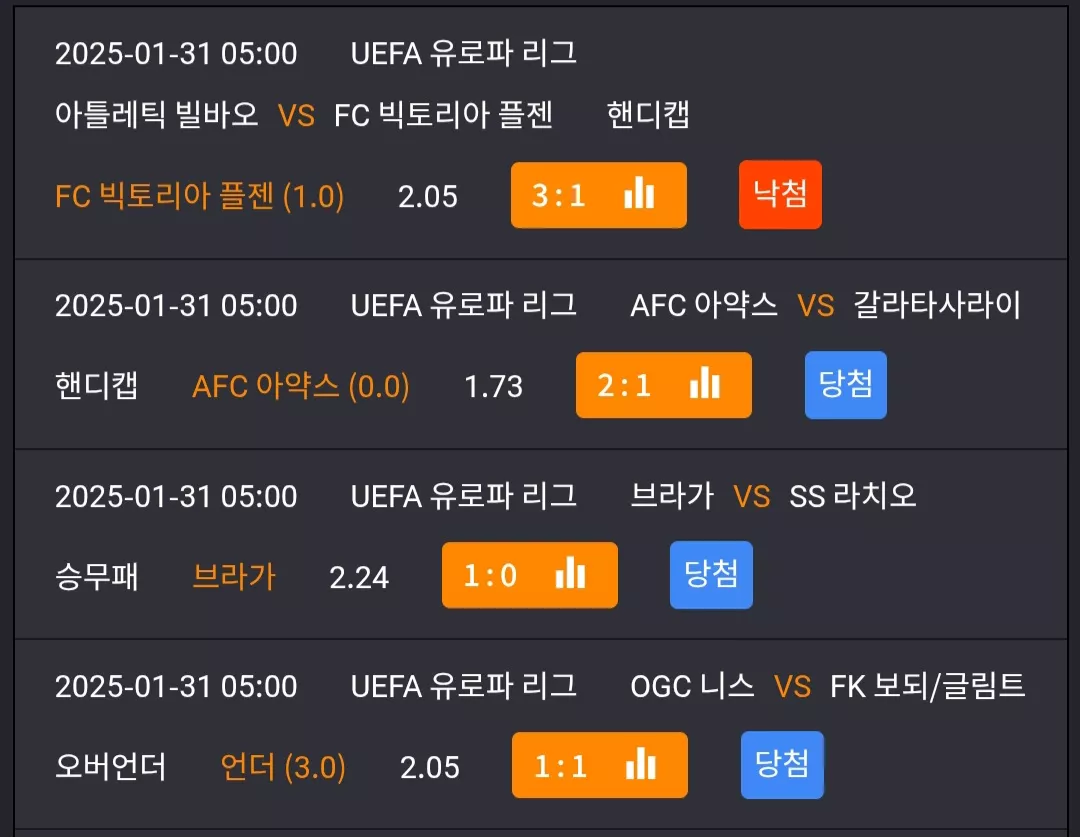
Task: Open 아틀레틱 빌바오 team name
Action: coord(156,114)
